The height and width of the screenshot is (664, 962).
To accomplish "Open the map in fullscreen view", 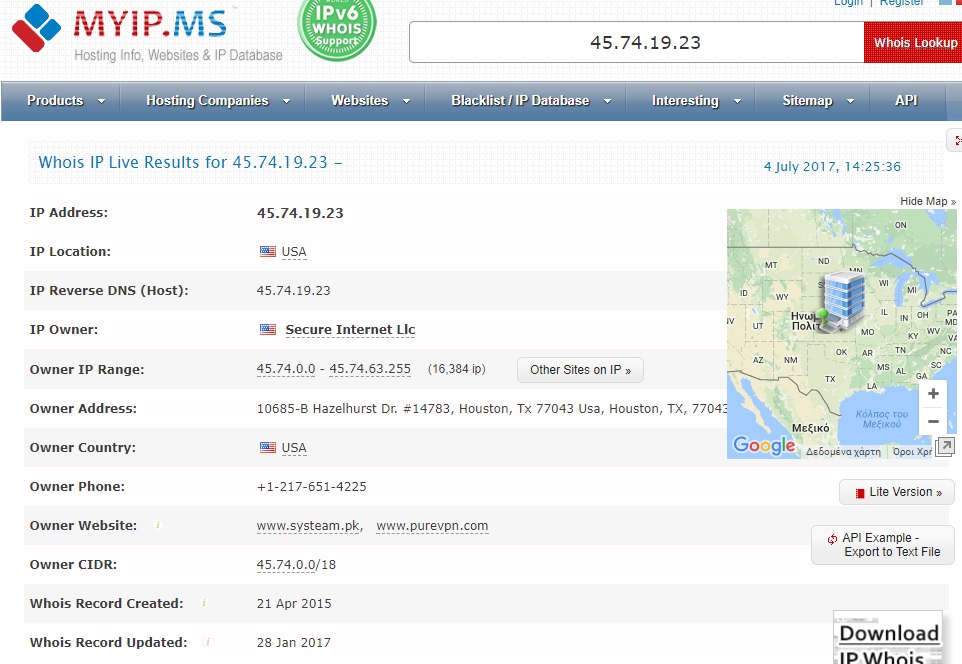I will 945,446.
